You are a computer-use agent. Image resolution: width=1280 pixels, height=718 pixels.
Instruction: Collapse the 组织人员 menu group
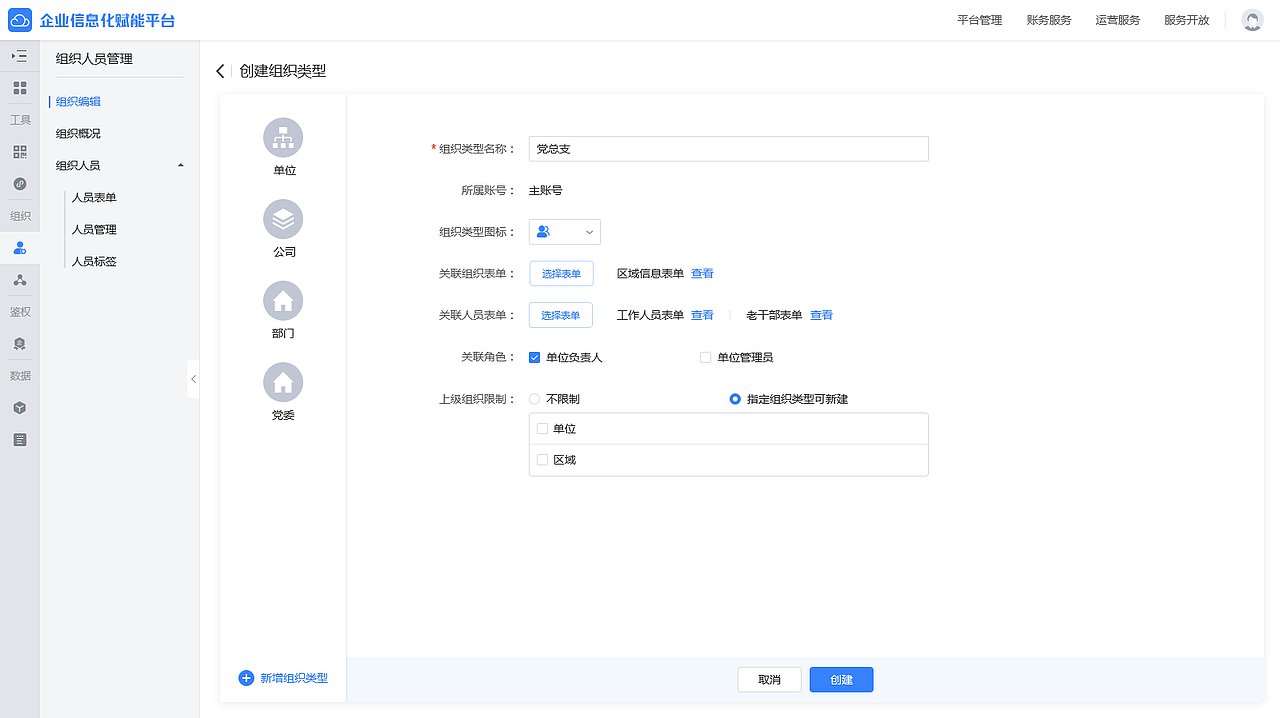[180, 165]
